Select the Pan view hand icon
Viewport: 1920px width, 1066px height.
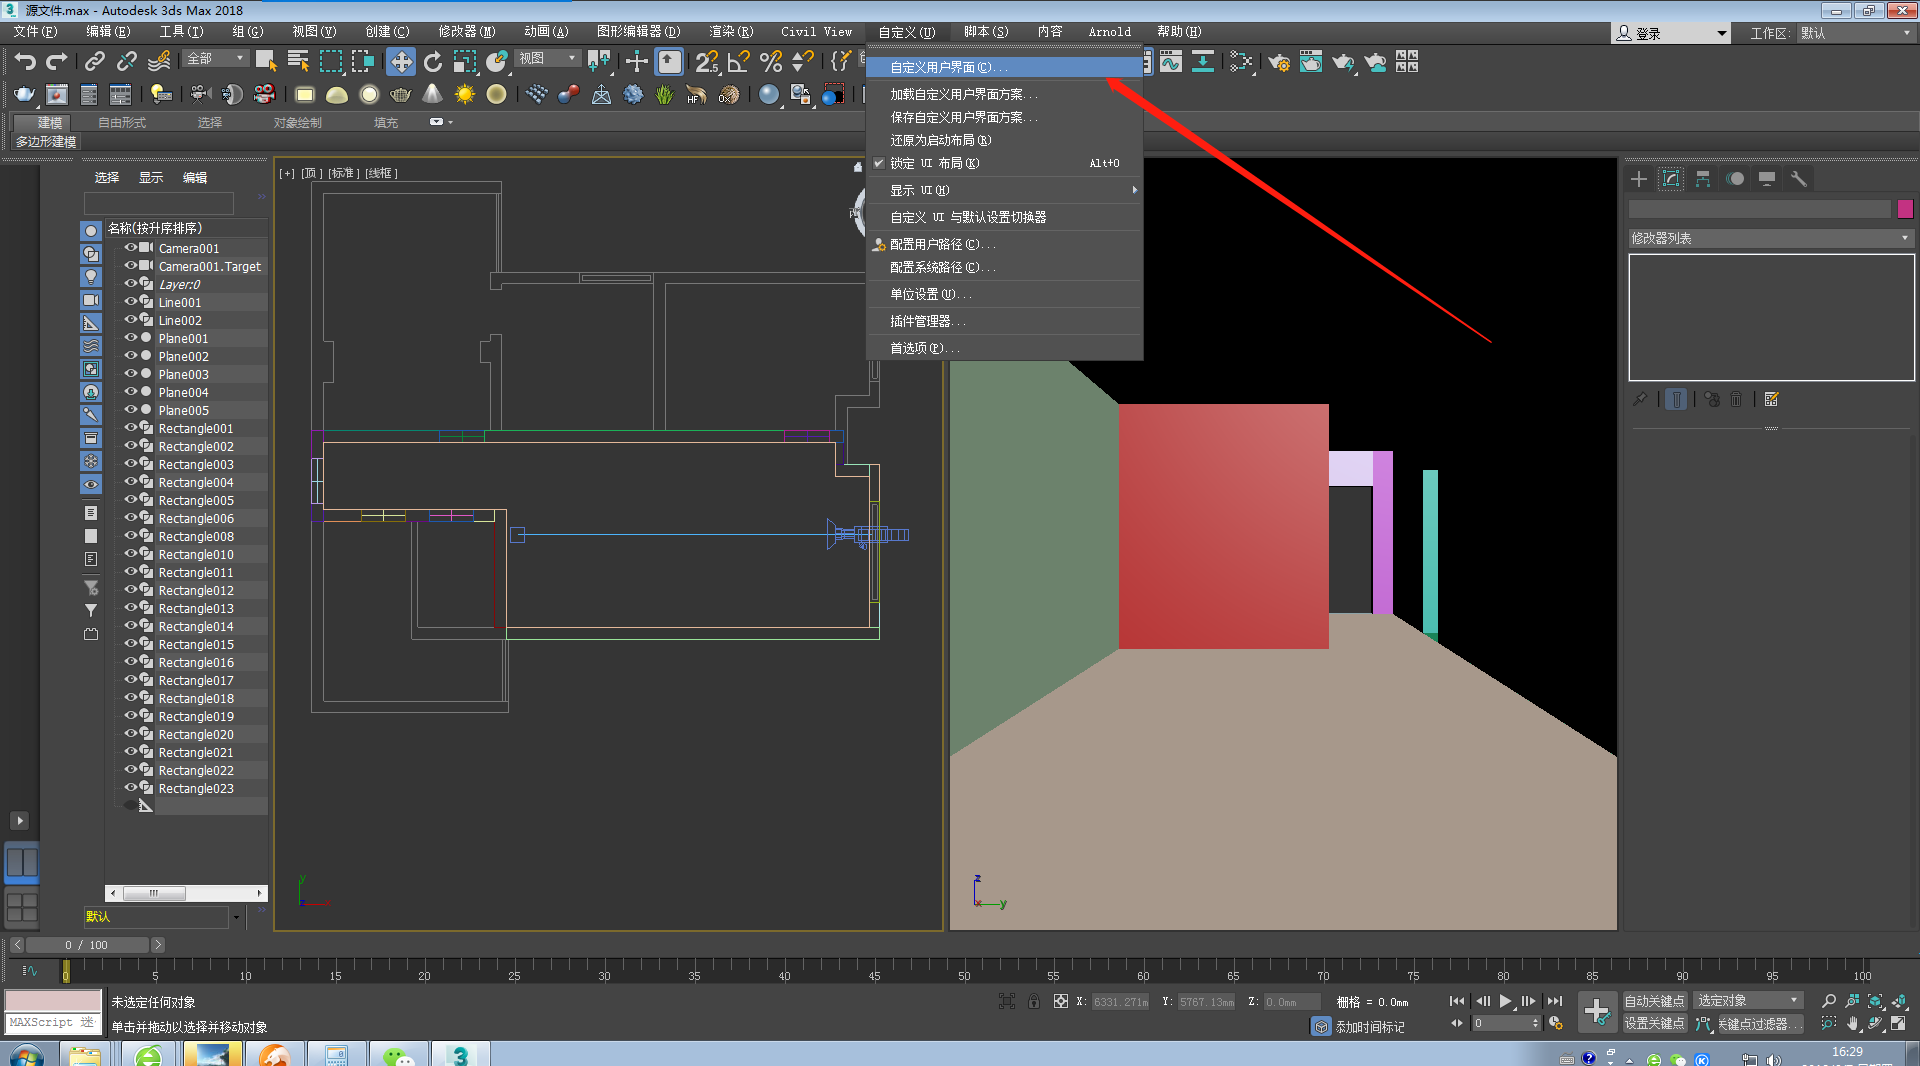1853,1023
